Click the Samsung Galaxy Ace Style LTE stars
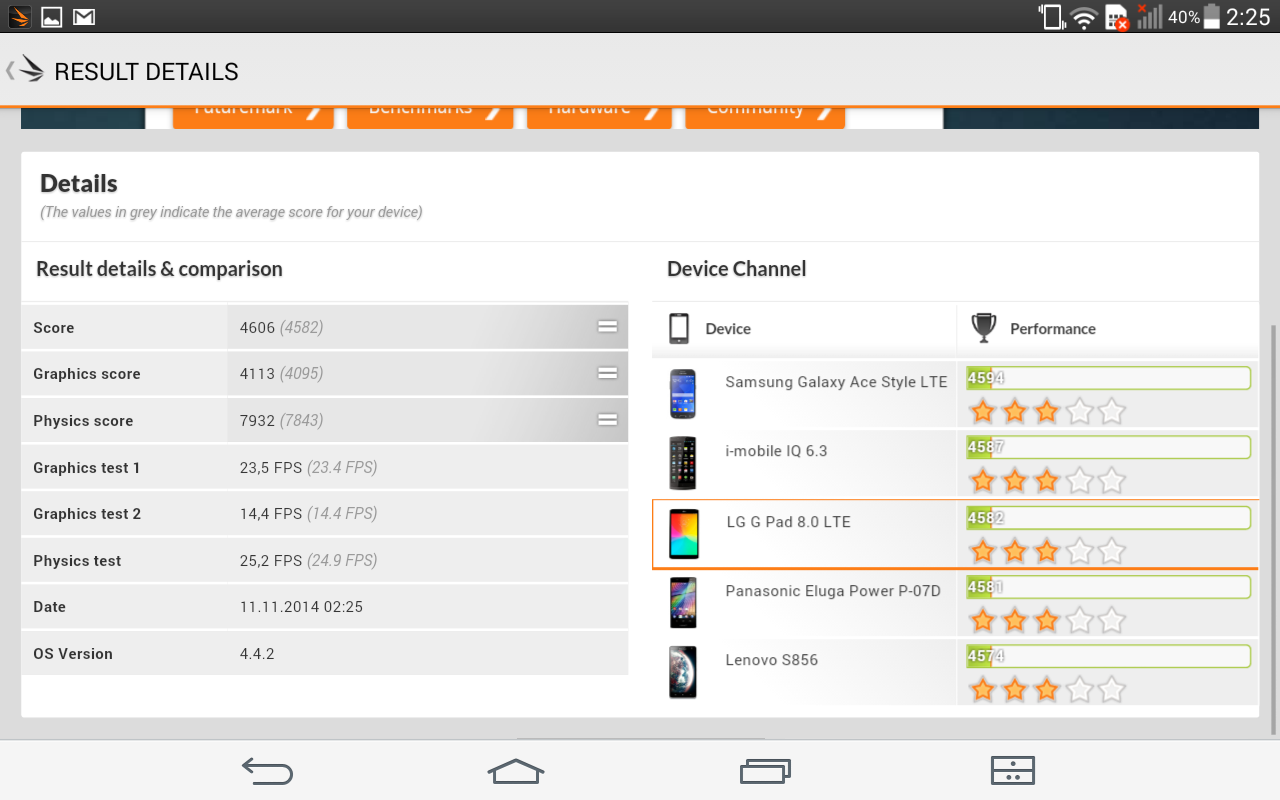 (x=1047, y=411)
